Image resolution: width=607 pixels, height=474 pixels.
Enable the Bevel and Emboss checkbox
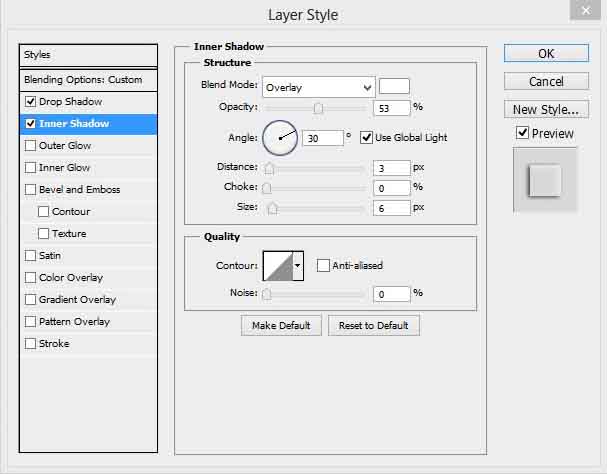30,190
